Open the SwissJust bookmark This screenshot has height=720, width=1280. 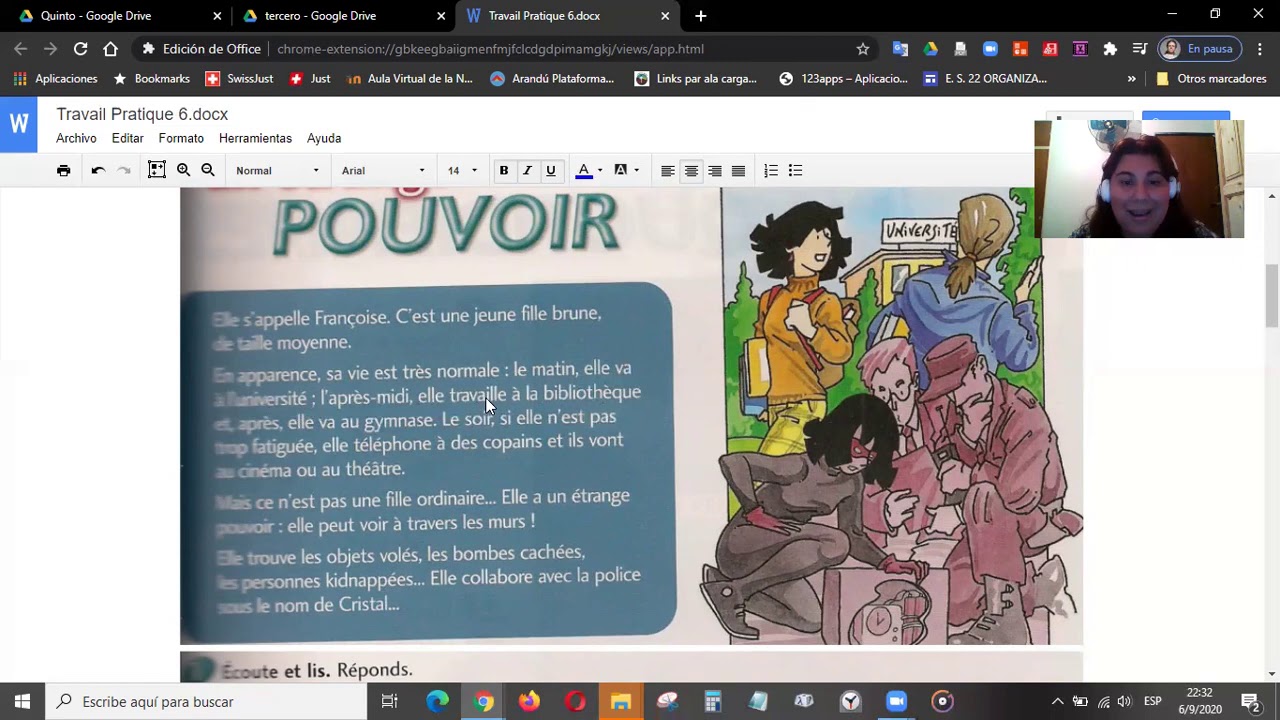[x=239, y=79]
